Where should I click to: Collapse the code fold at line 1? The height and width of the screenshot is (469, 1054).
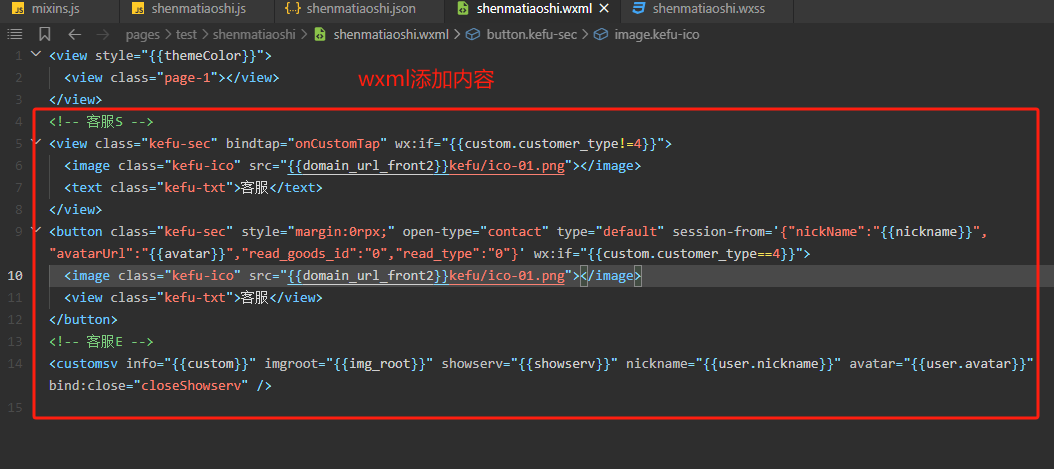click(x=35, y=55)
